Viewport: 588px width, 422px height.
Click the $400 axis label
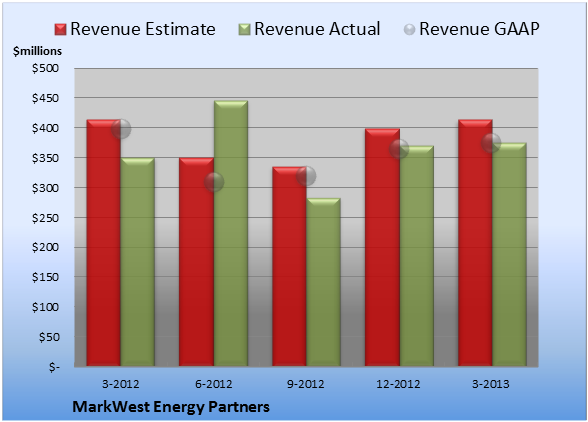pos(45,128)
